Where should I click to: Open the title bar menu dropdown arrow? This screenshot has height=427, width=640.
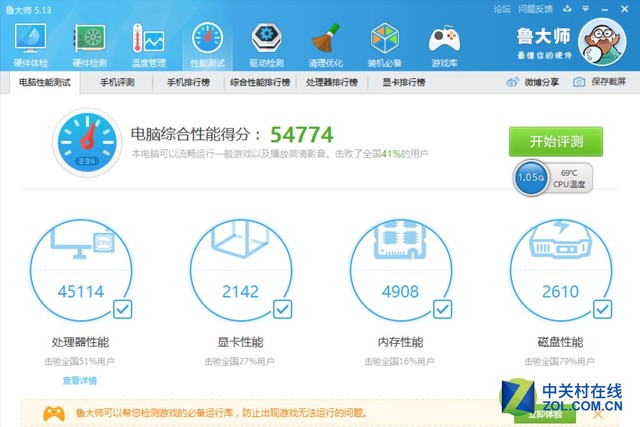[x=585, y=9]
